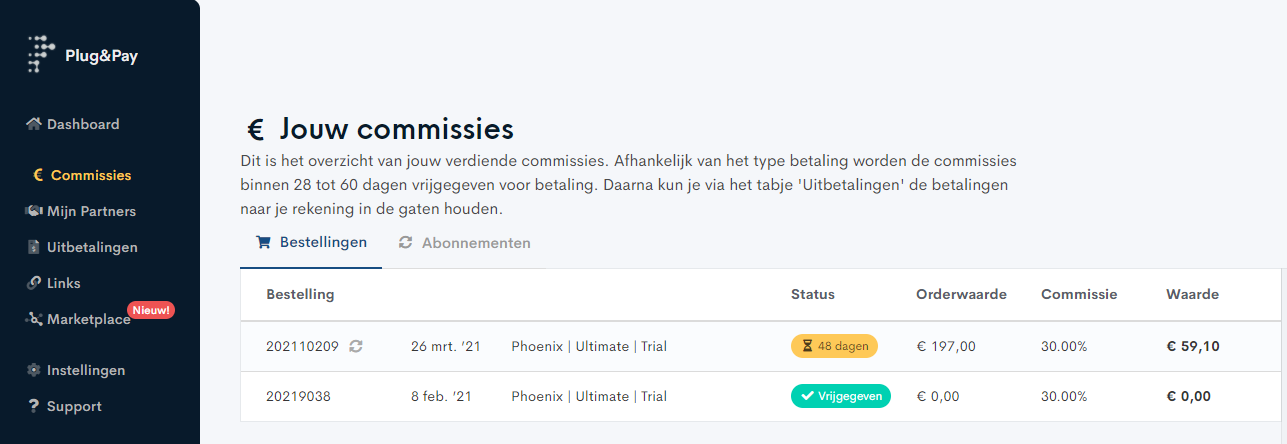
Task: Click the Uitbetalingen document icon
Action: pos(34,247)
